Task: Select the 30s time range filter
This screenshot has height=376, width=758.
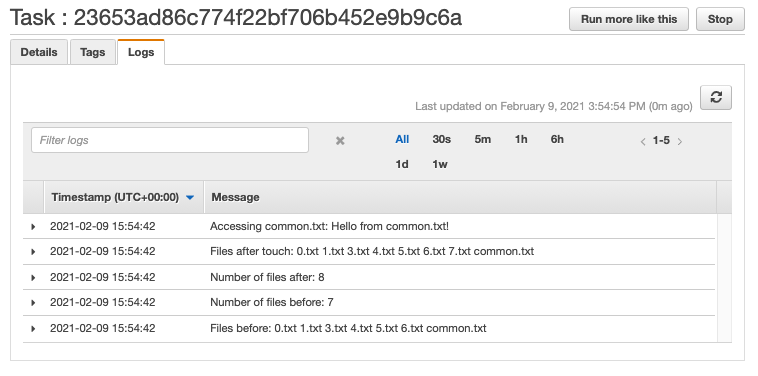Action: pos(441,139)
